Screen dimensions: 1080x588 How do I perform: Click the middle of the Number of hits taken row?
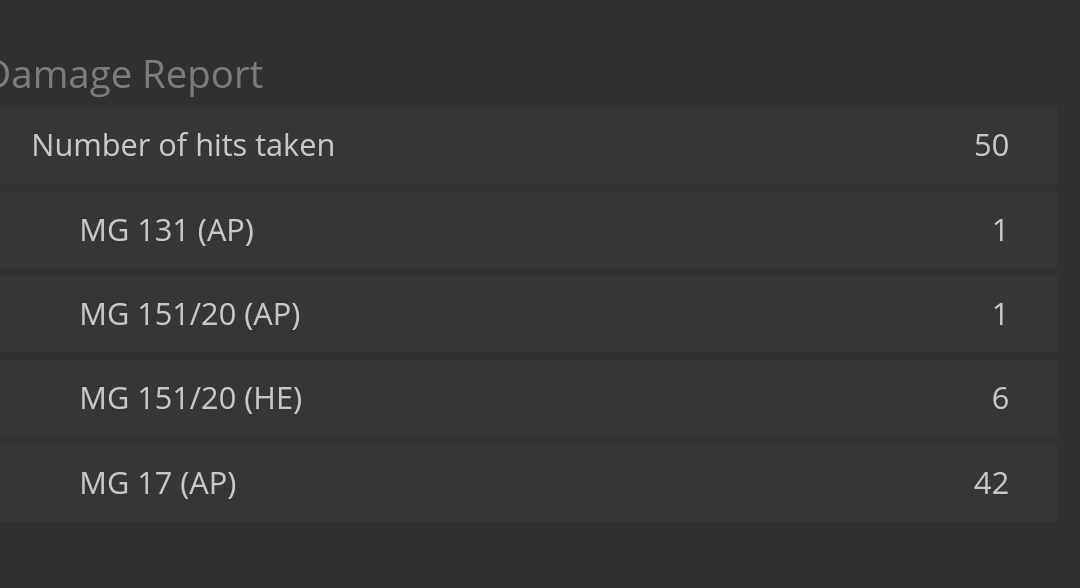click(x=528, y=145)
